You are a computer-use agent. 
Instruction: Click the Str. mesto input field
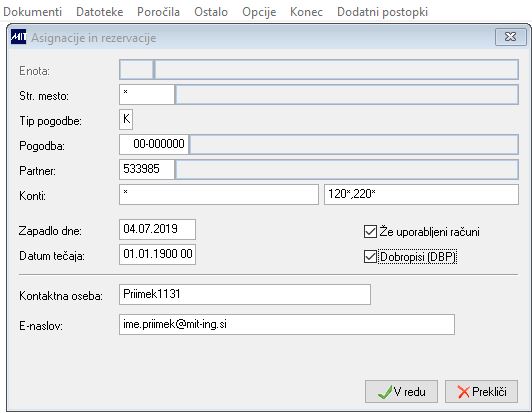[147, 94]
